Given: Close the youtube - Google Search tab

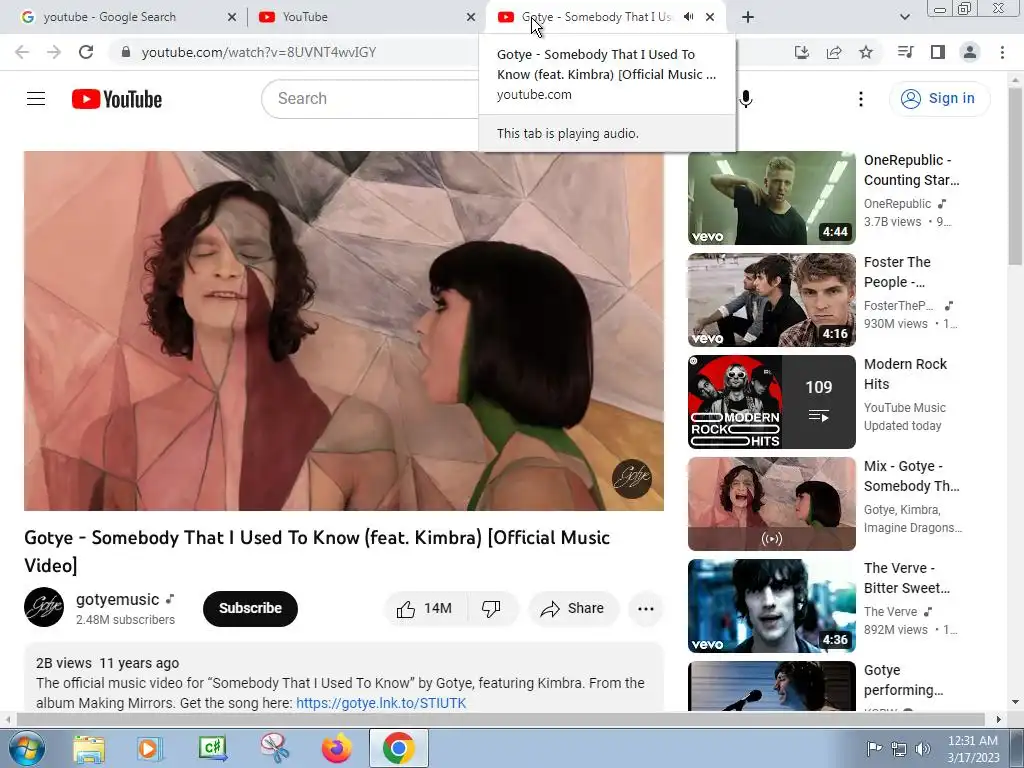Looking at the screenshot, I should pos(232,18).
